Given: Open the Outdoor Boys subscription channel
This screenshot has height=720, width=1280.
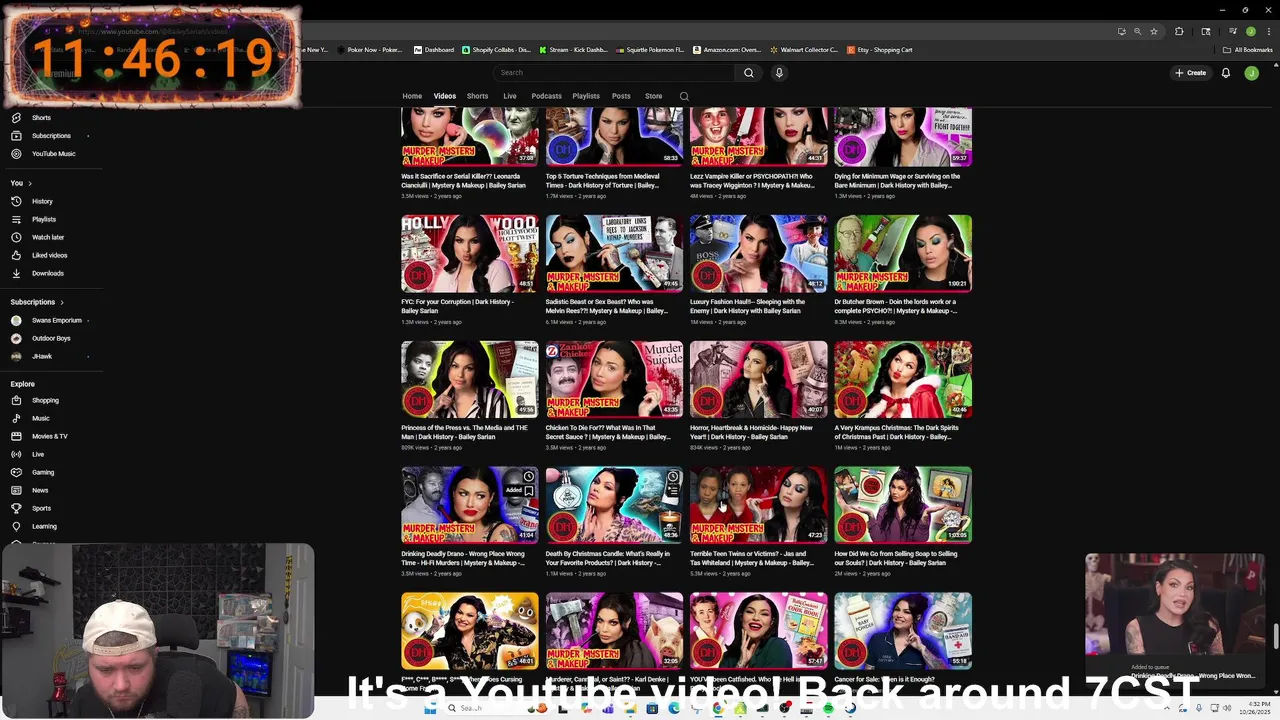Looking at the screenshot, I should (50, 338).
